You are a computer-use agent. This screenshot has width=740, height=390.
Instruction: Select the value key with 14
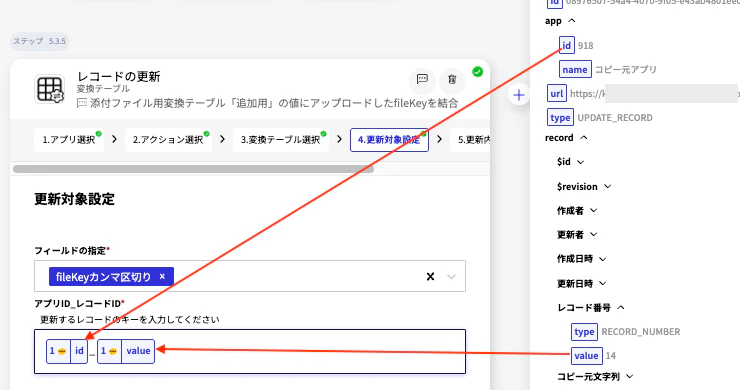tap(587, 356)
